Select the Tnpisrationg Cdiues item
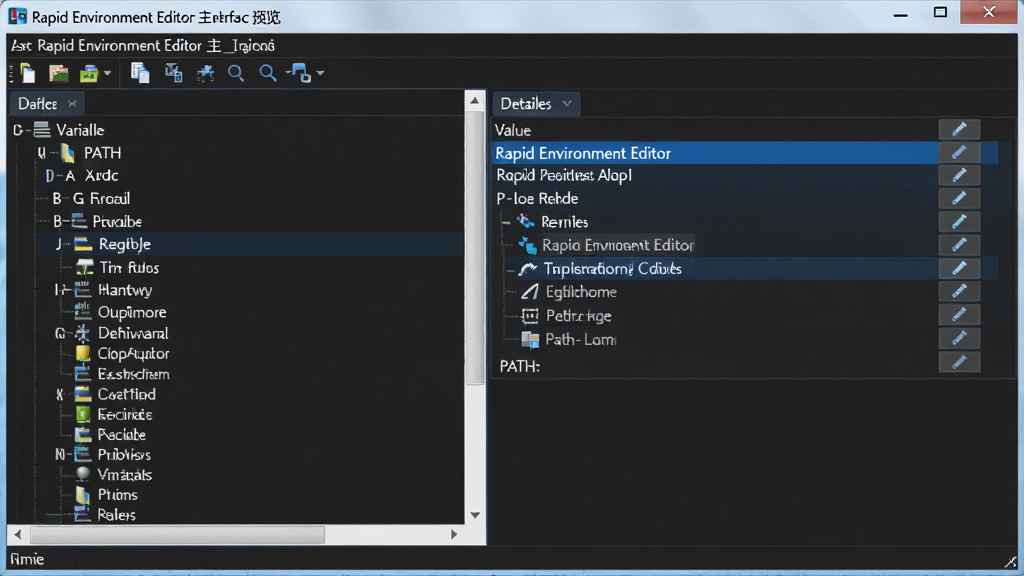The width and height of the screenshot is (1024, 576). (x=613, y=269)
